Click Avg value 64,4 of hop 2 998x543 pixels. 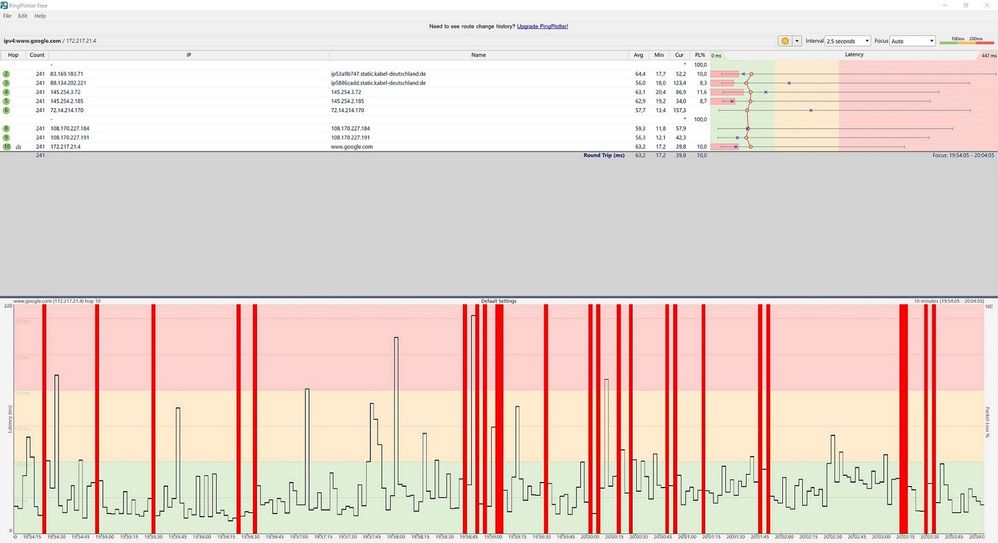tap(640, 74)
